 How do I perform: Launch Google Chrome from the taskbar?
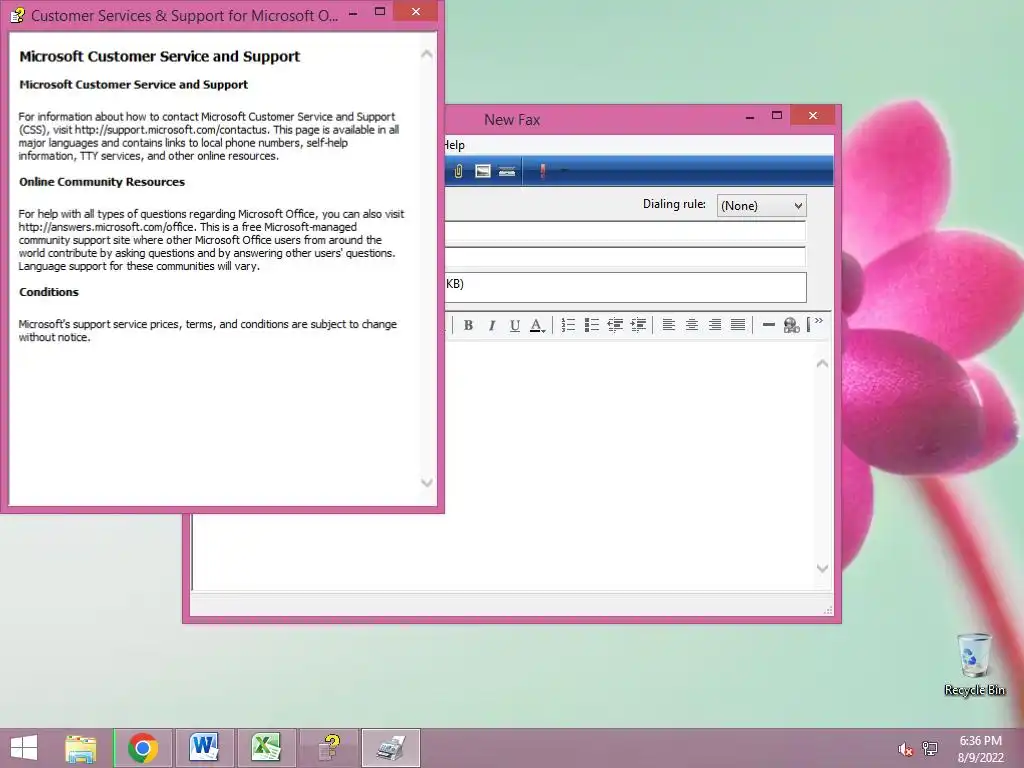coord(143,748)
